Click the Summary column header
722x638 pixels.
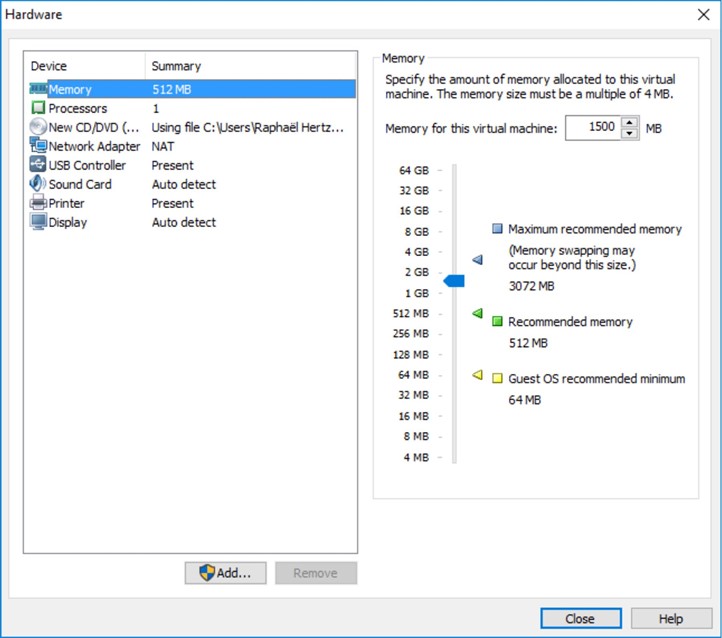coord(251,66)
